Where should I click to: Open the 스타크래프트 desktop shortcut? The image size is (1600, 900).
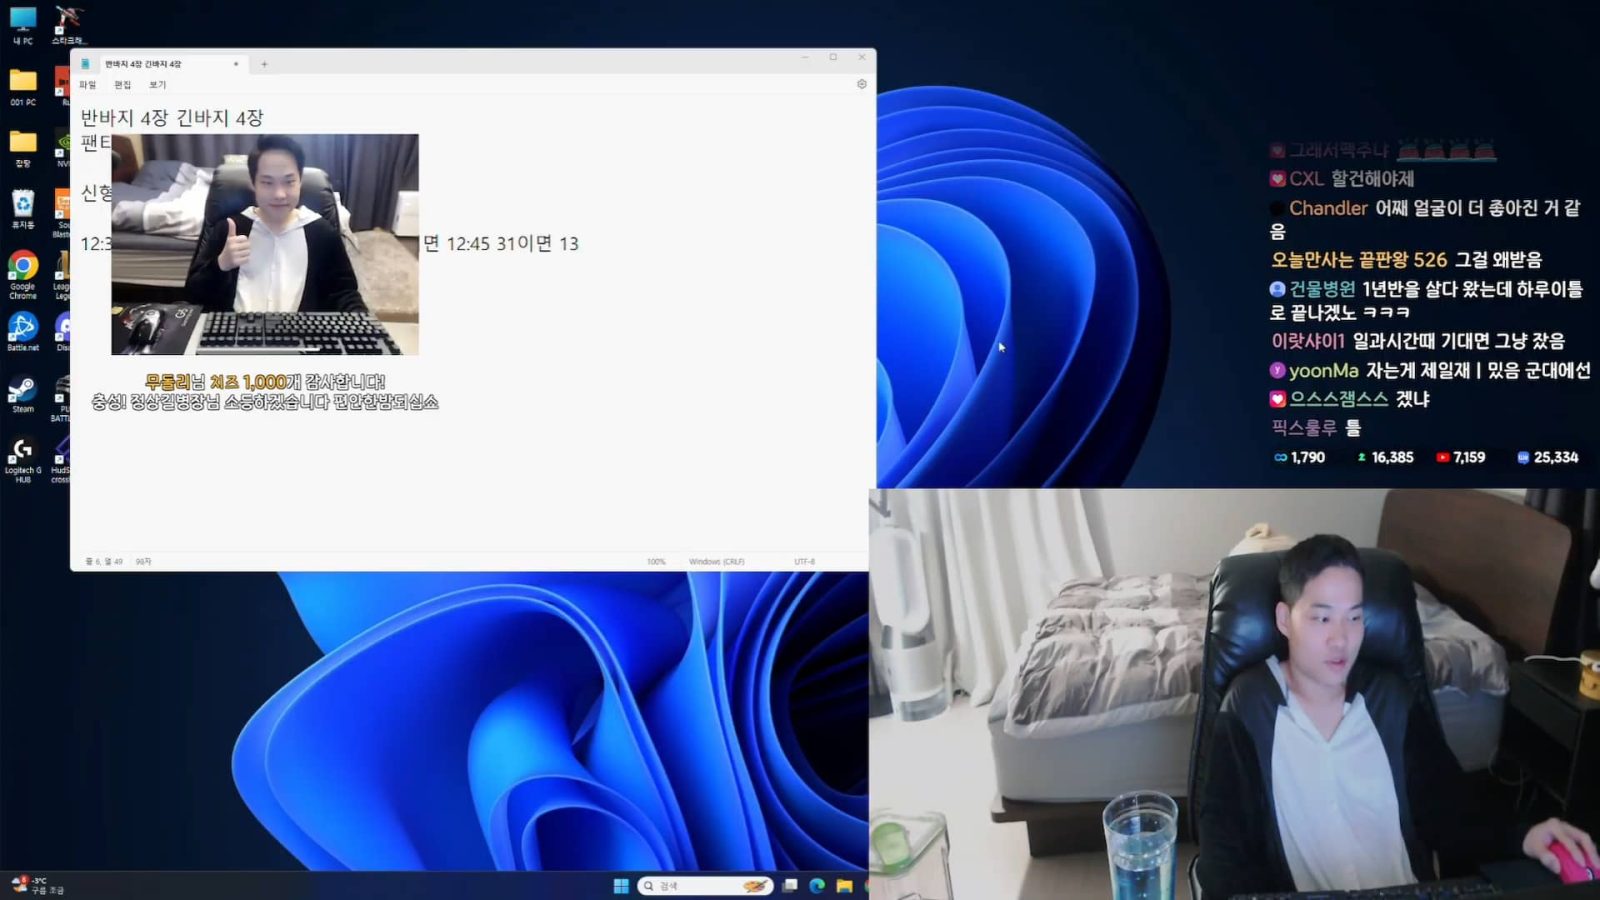(68, 25)
